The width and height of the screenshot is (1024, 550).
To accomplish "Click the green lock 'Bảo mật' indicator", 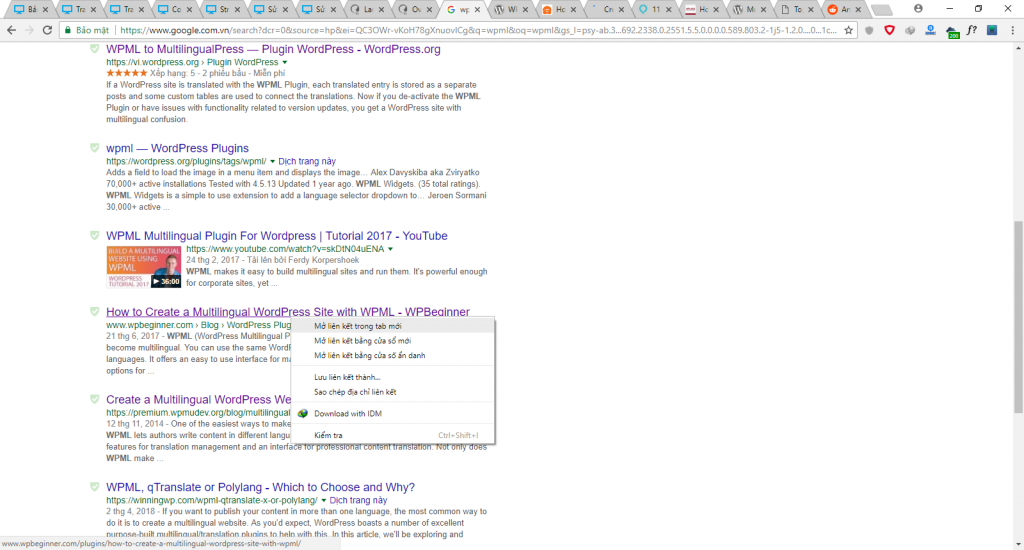I will pyautogui.click(x=86, y=30).
